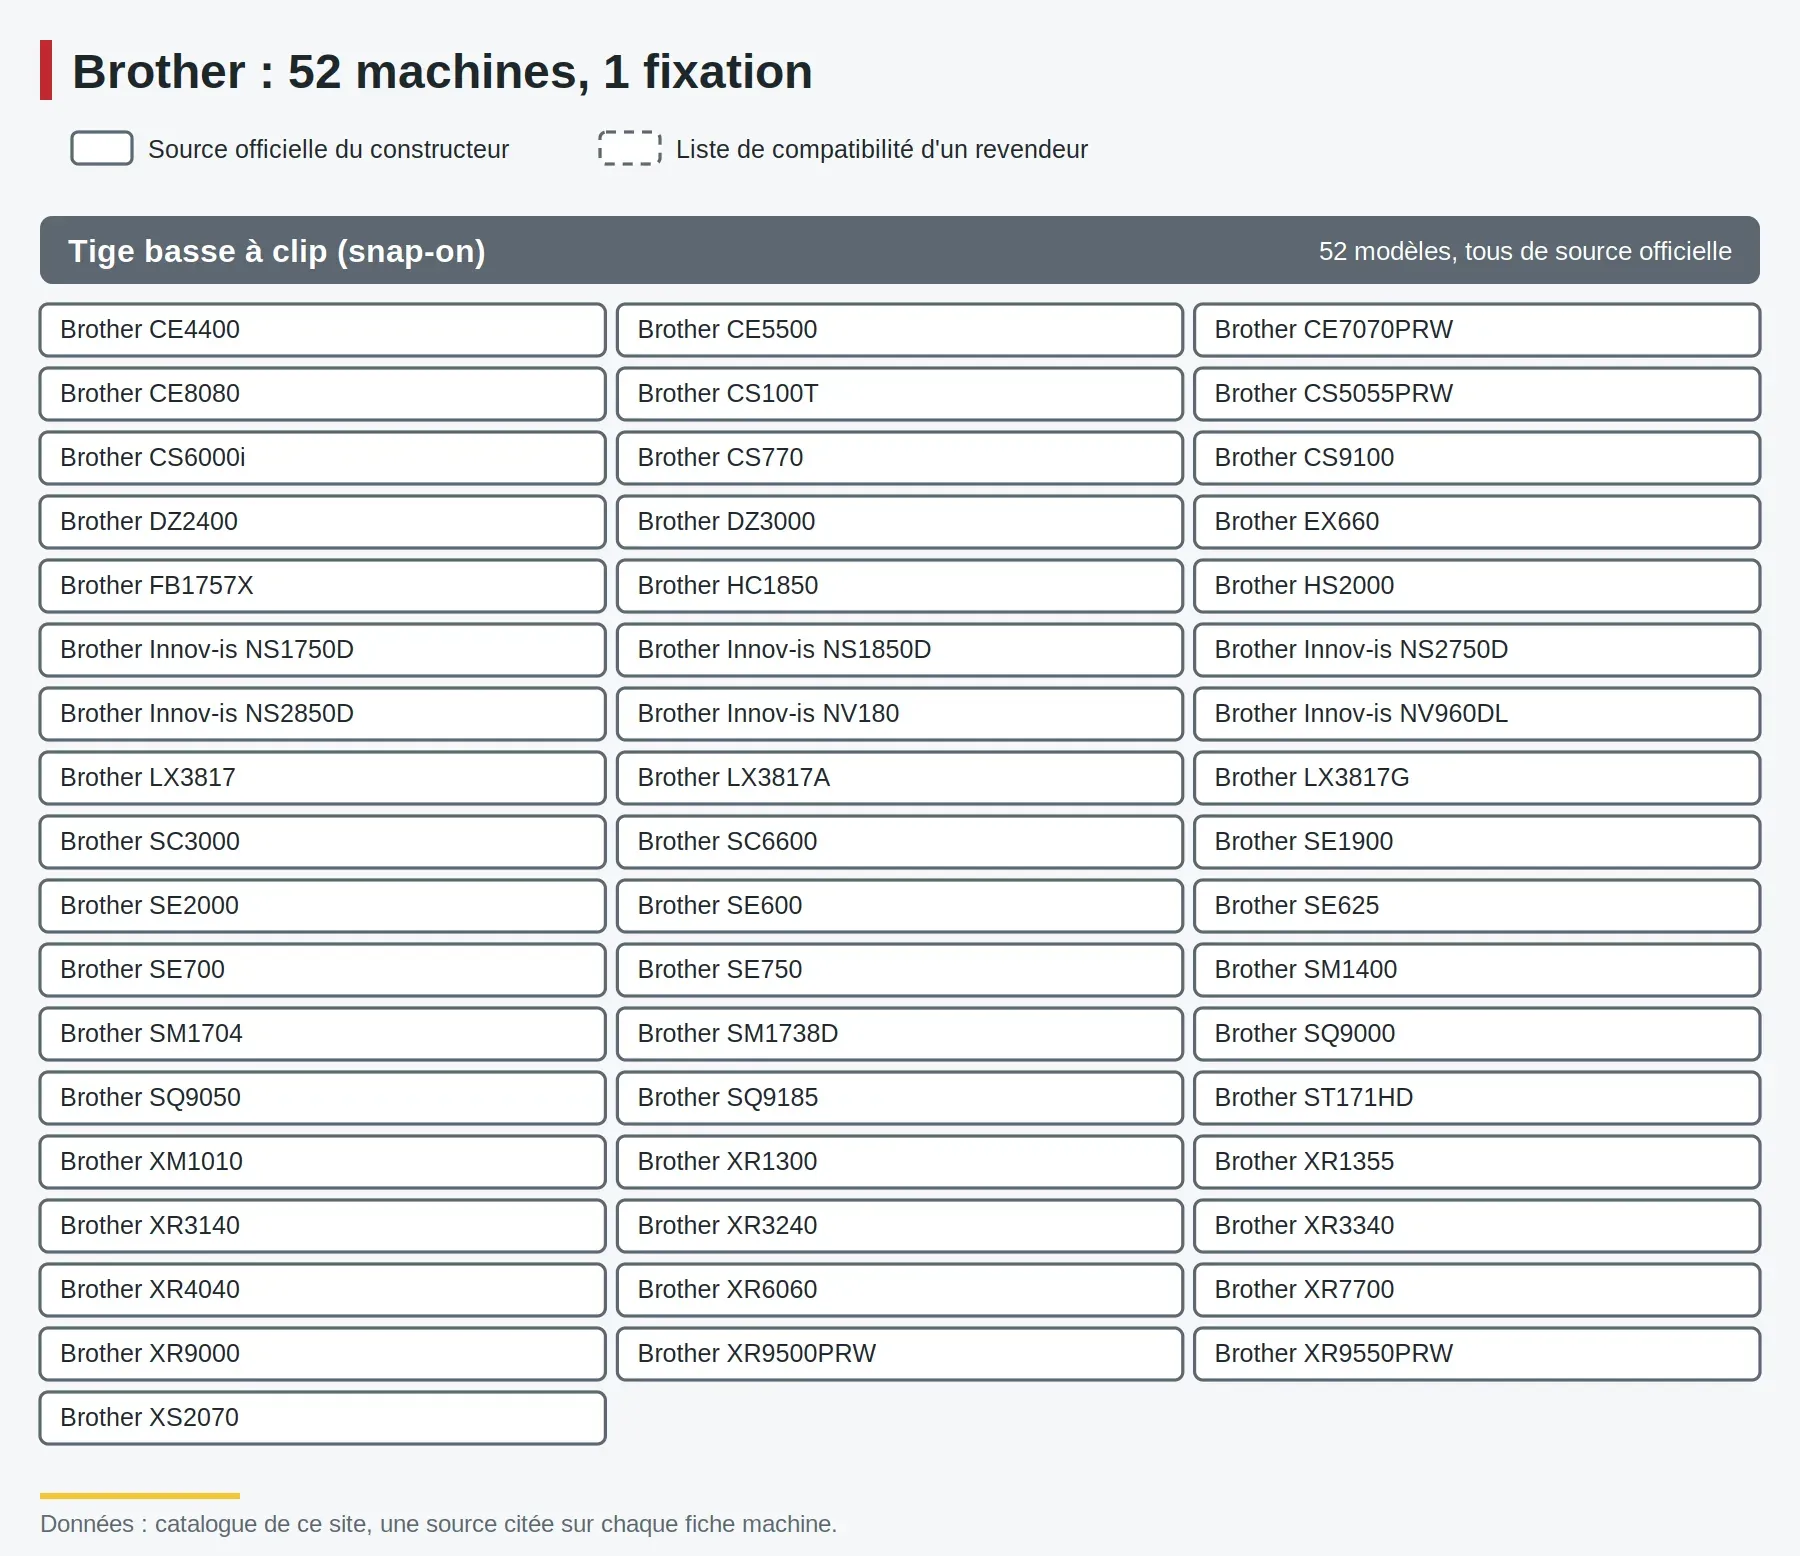Image resolution: width=1800 pixels, height=1556 pixels.
Task: Select the Brother XR9550PRW card
Action: 1477,1354
